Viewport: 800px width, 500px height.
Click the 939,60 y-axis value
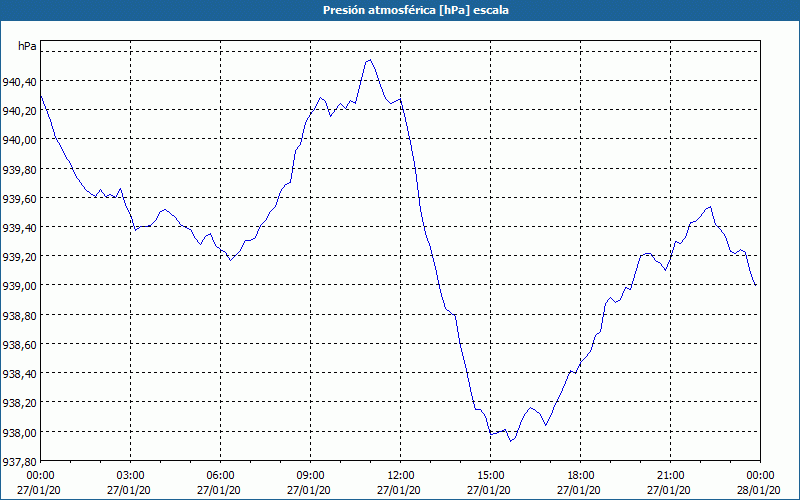coord(19,198)
